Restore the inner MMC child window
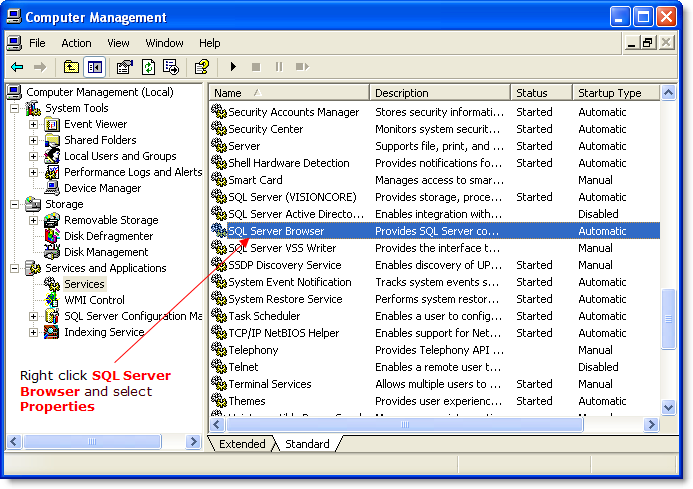 648,43
